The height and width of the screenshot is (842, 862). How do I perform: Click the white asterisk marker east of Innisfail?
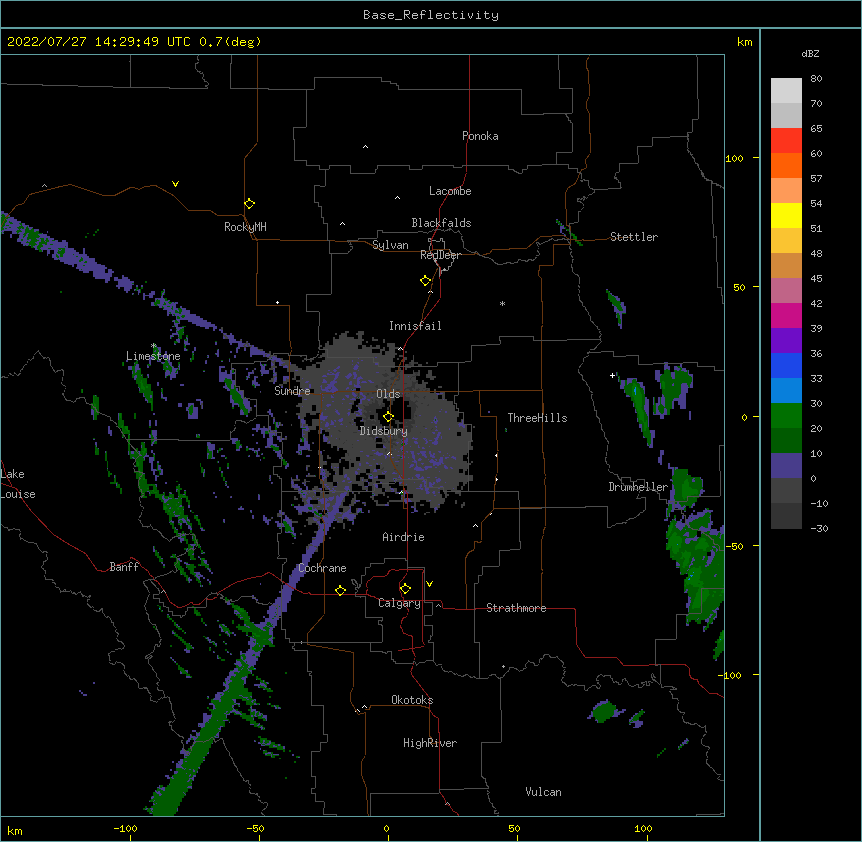[x=502, y=303]
